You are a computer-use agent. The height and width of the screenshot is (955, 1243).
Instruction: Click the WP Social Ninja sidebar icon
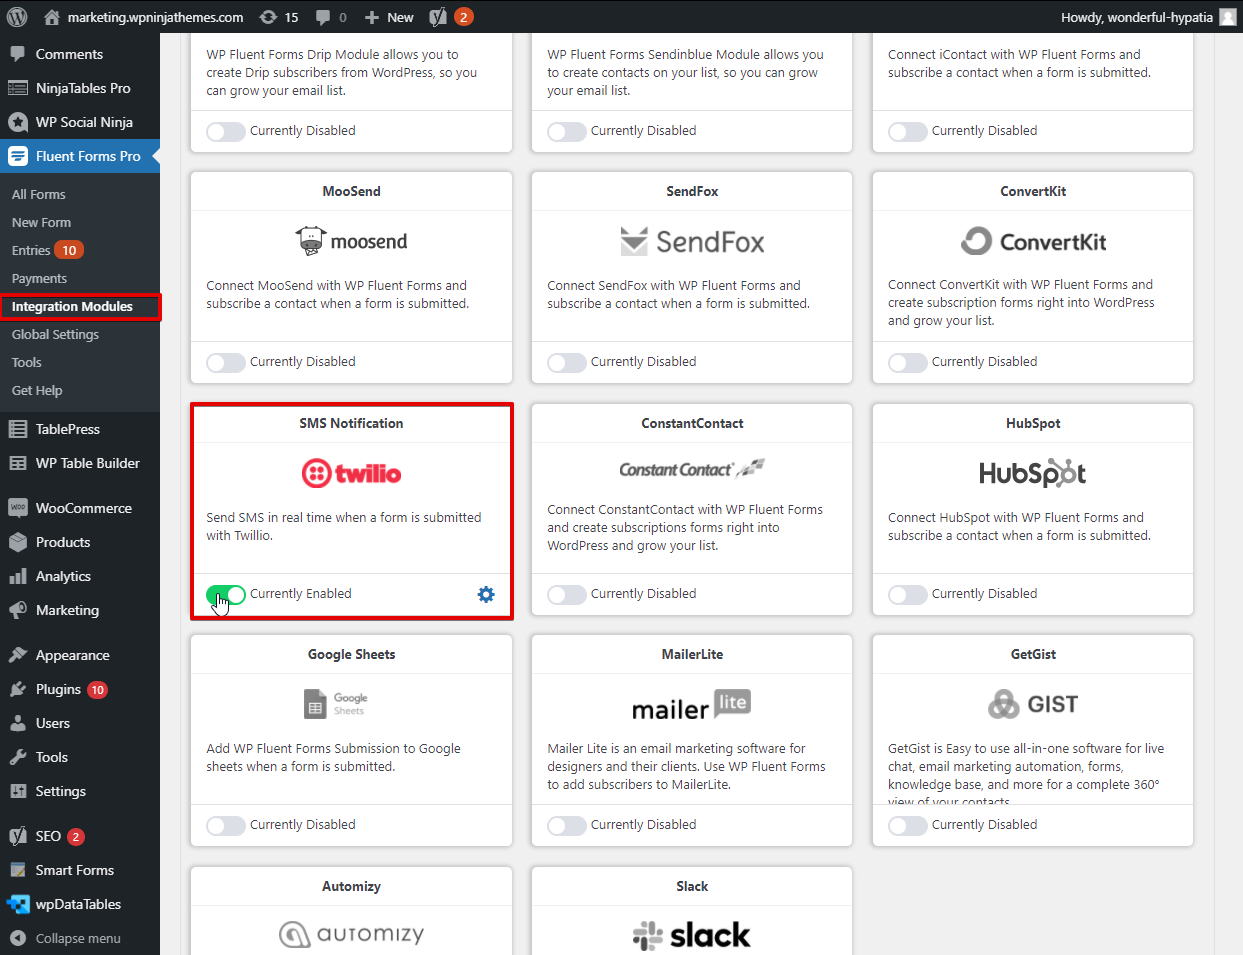17,121
